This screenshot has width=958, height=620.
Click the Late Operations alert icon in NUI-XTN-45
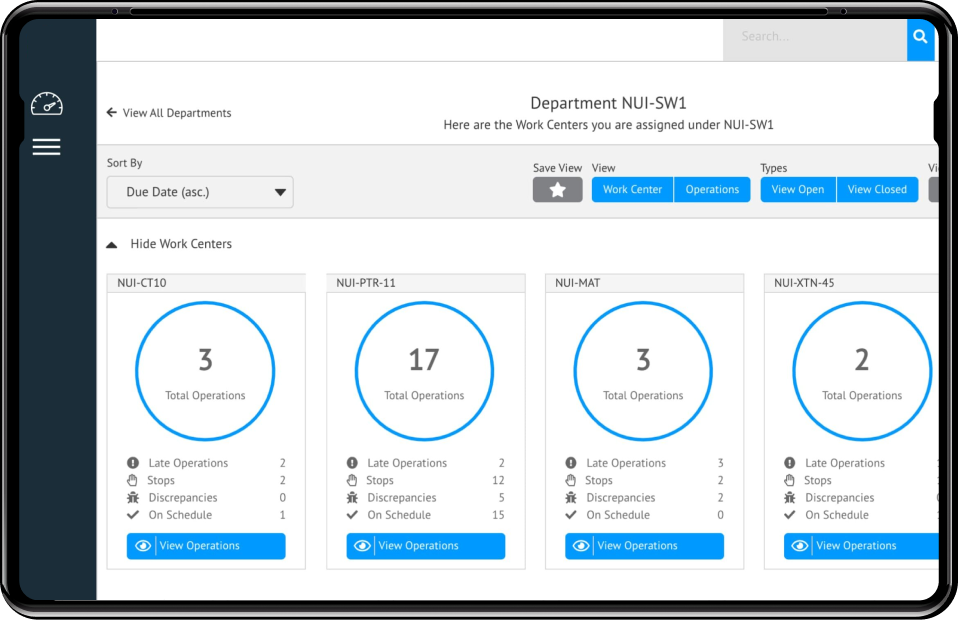pos(789,463)
